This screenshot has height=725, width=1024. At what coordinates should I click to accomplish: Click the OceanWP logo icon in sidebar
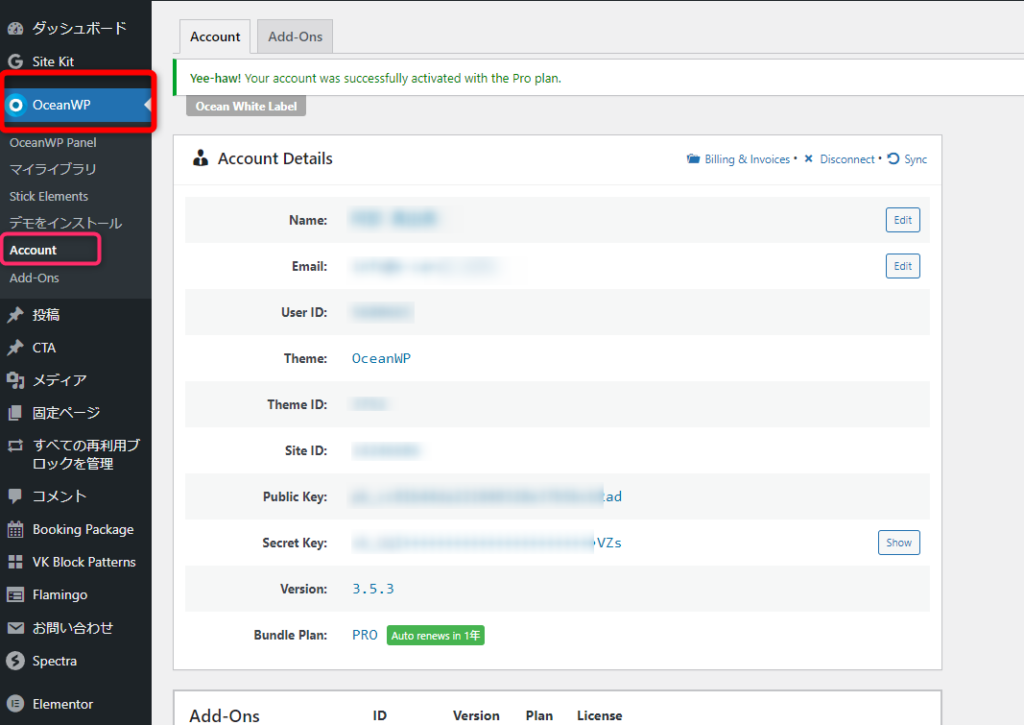[16, 105]
